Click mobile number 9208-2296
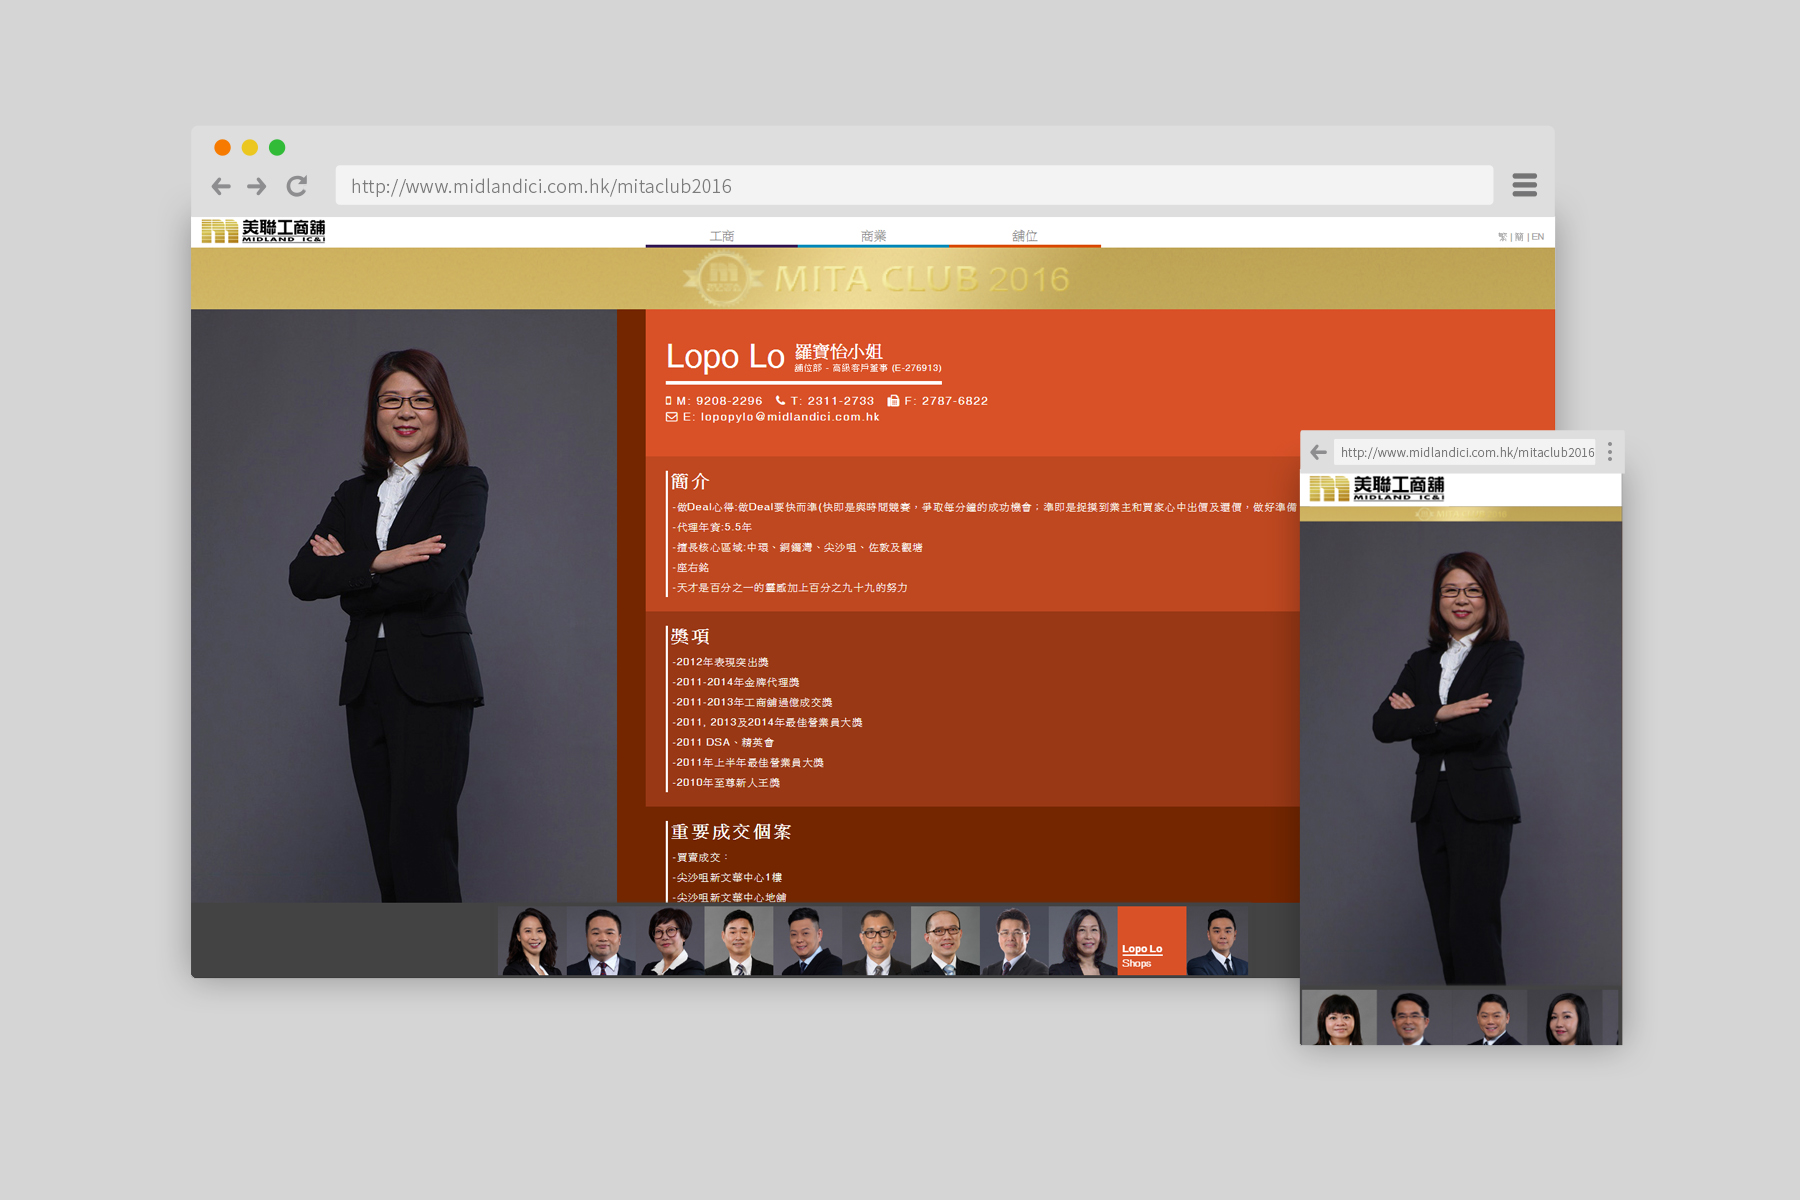 [x=729, y=401]
